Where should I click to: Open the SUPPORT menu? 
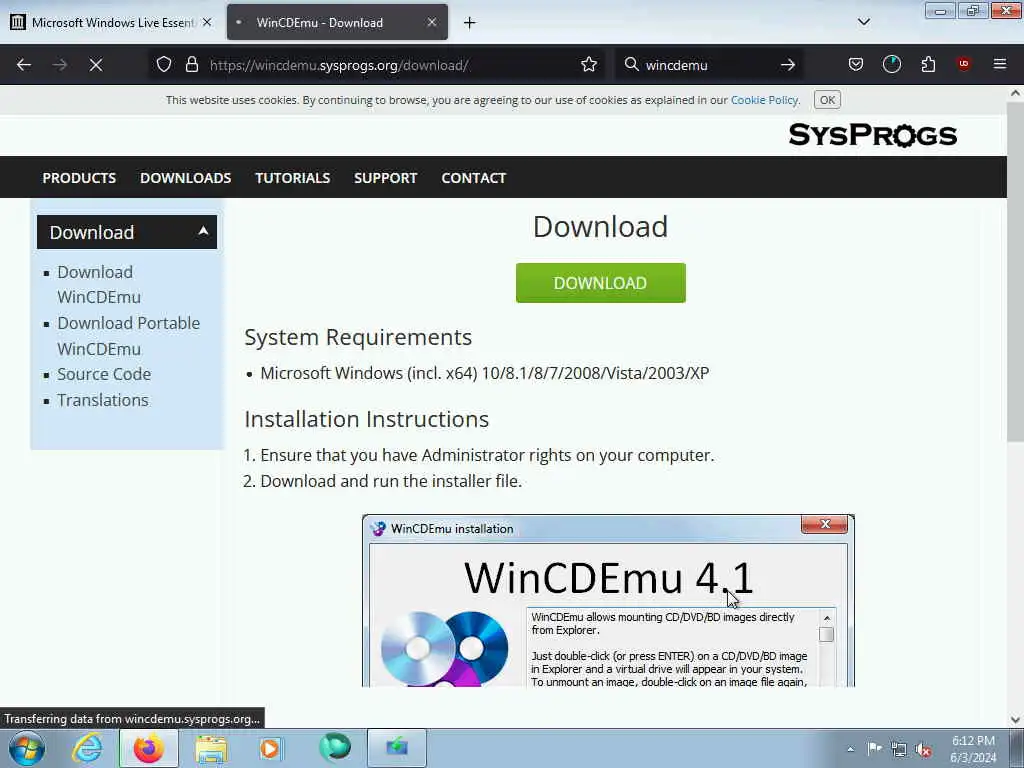(x=385, y=178)
